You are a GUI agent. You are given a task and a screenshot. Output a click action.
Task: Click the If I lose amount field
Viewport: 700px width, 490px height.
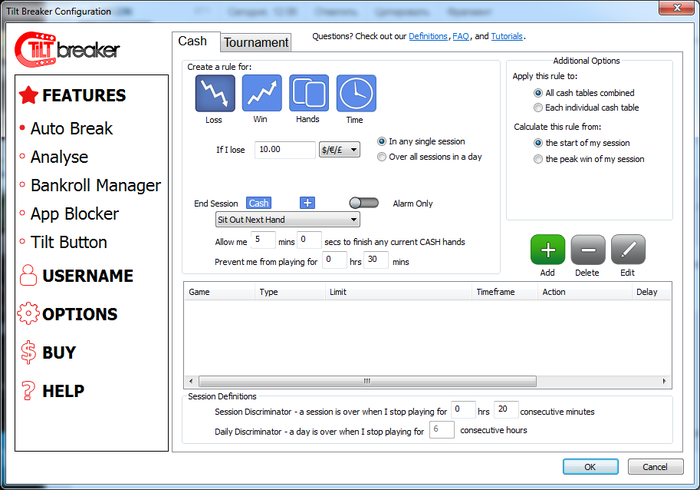[x=285, y=149]
